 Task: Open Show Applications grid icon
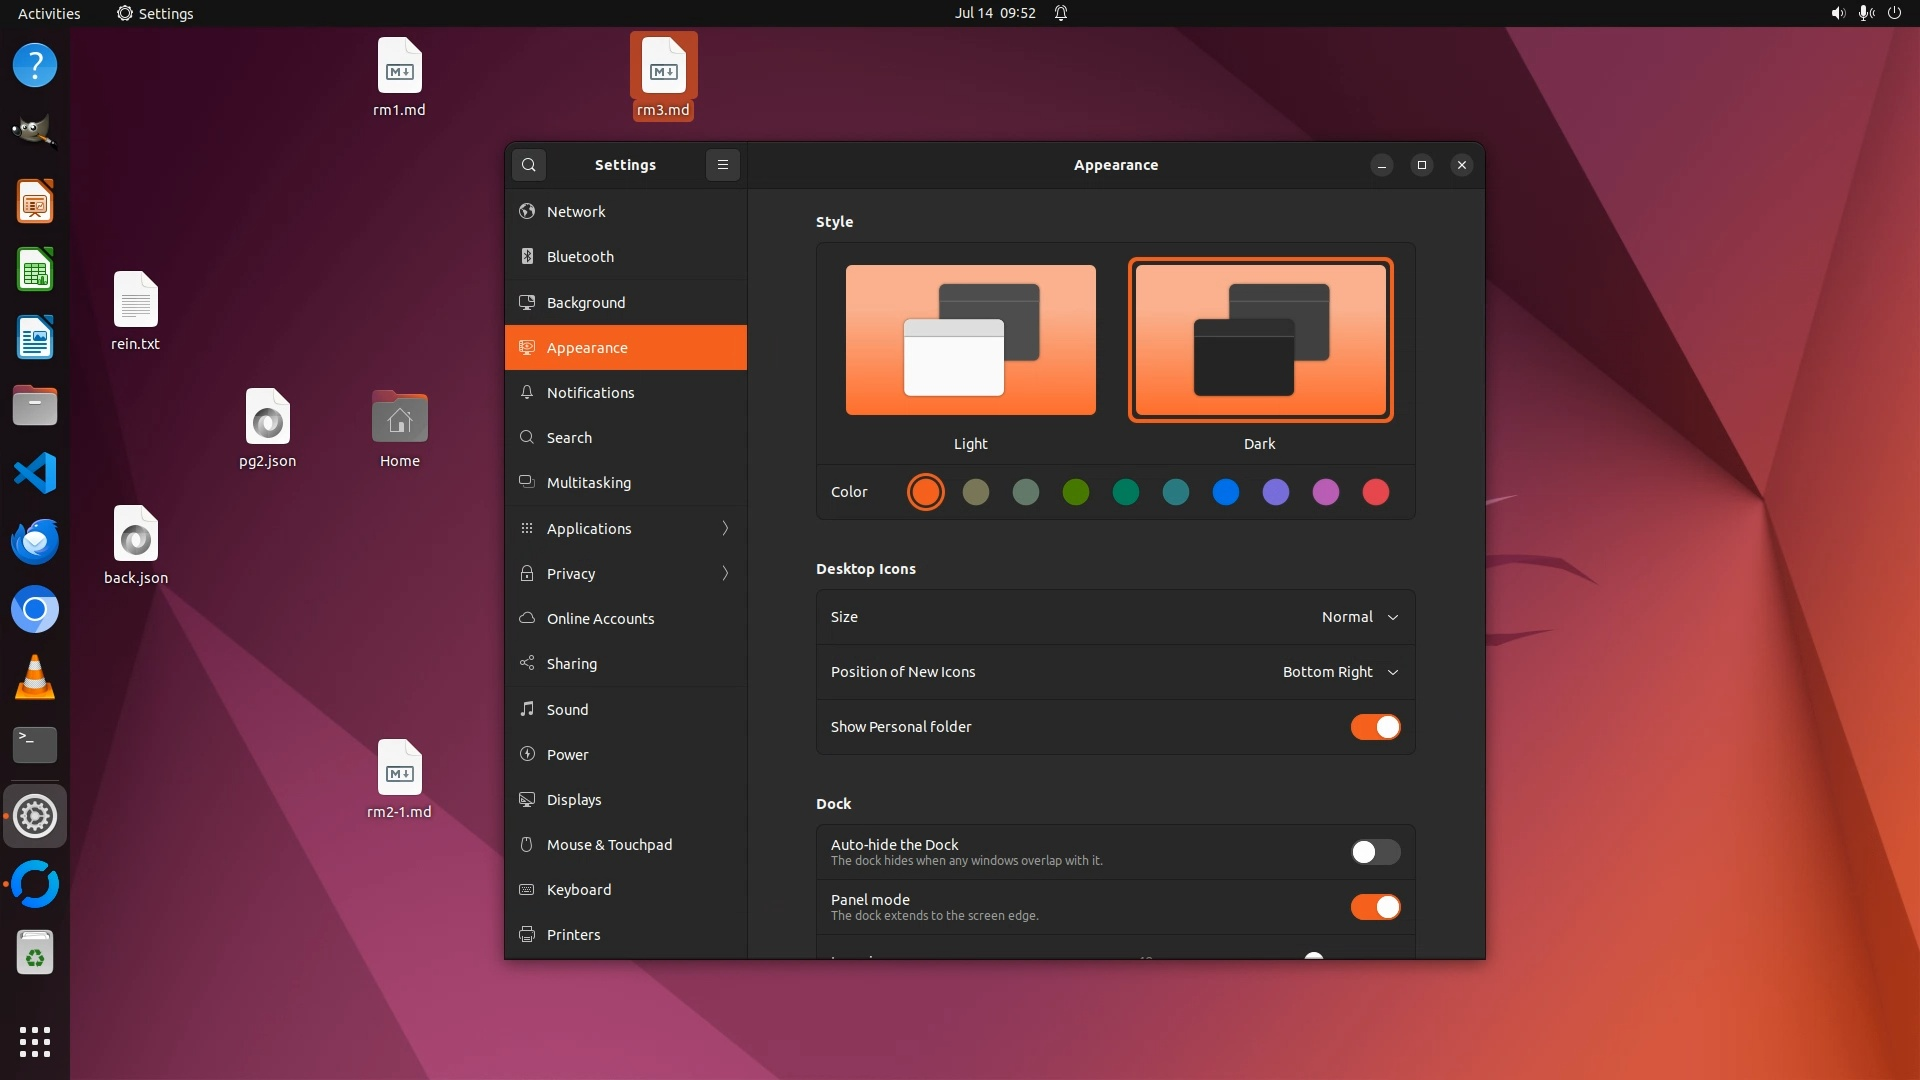35,1041
